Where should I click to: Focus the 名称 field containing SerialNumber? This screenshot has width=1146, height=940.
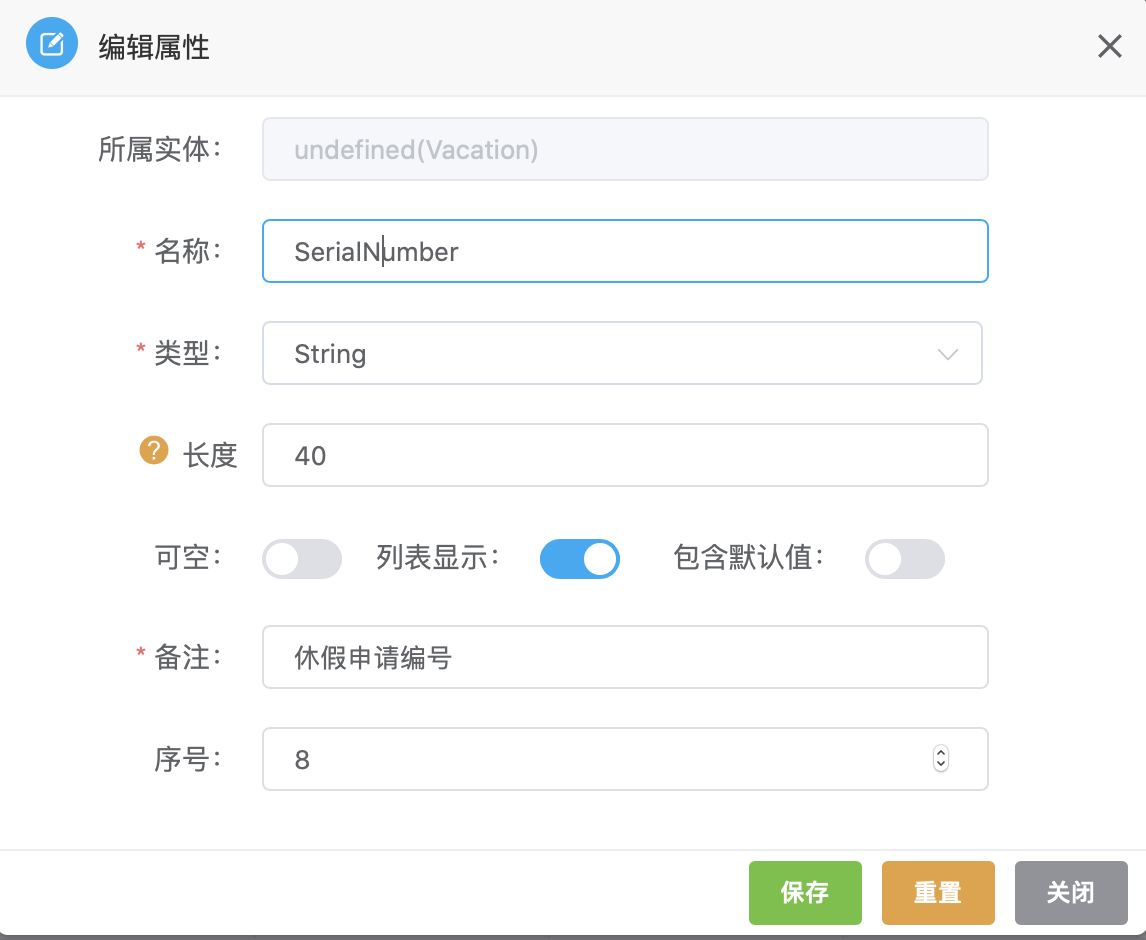click(624, 251)
